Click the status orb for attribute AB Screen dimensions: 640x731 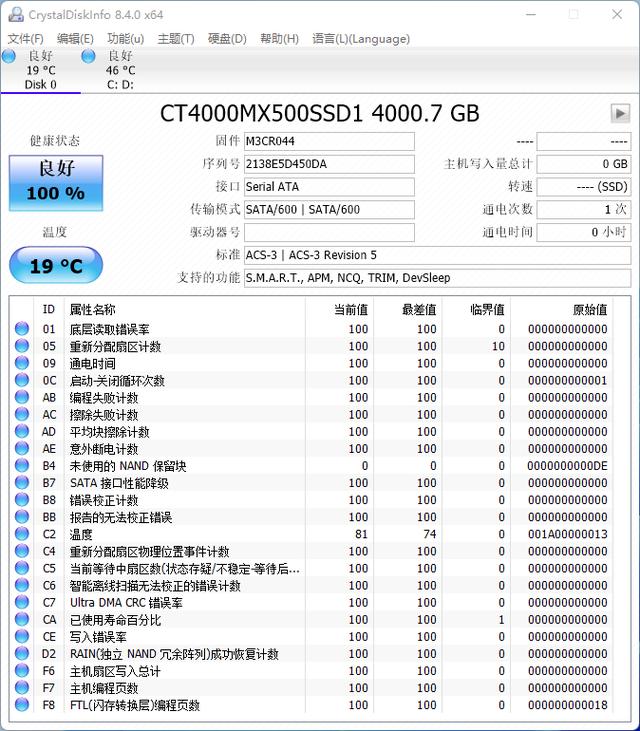click(21, 397)
